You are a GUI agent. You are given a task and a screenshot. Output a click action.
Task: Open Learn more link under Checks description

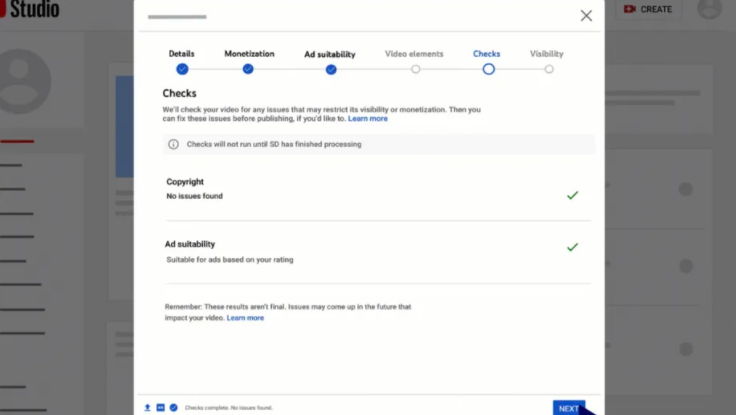(x=367, y=119)
